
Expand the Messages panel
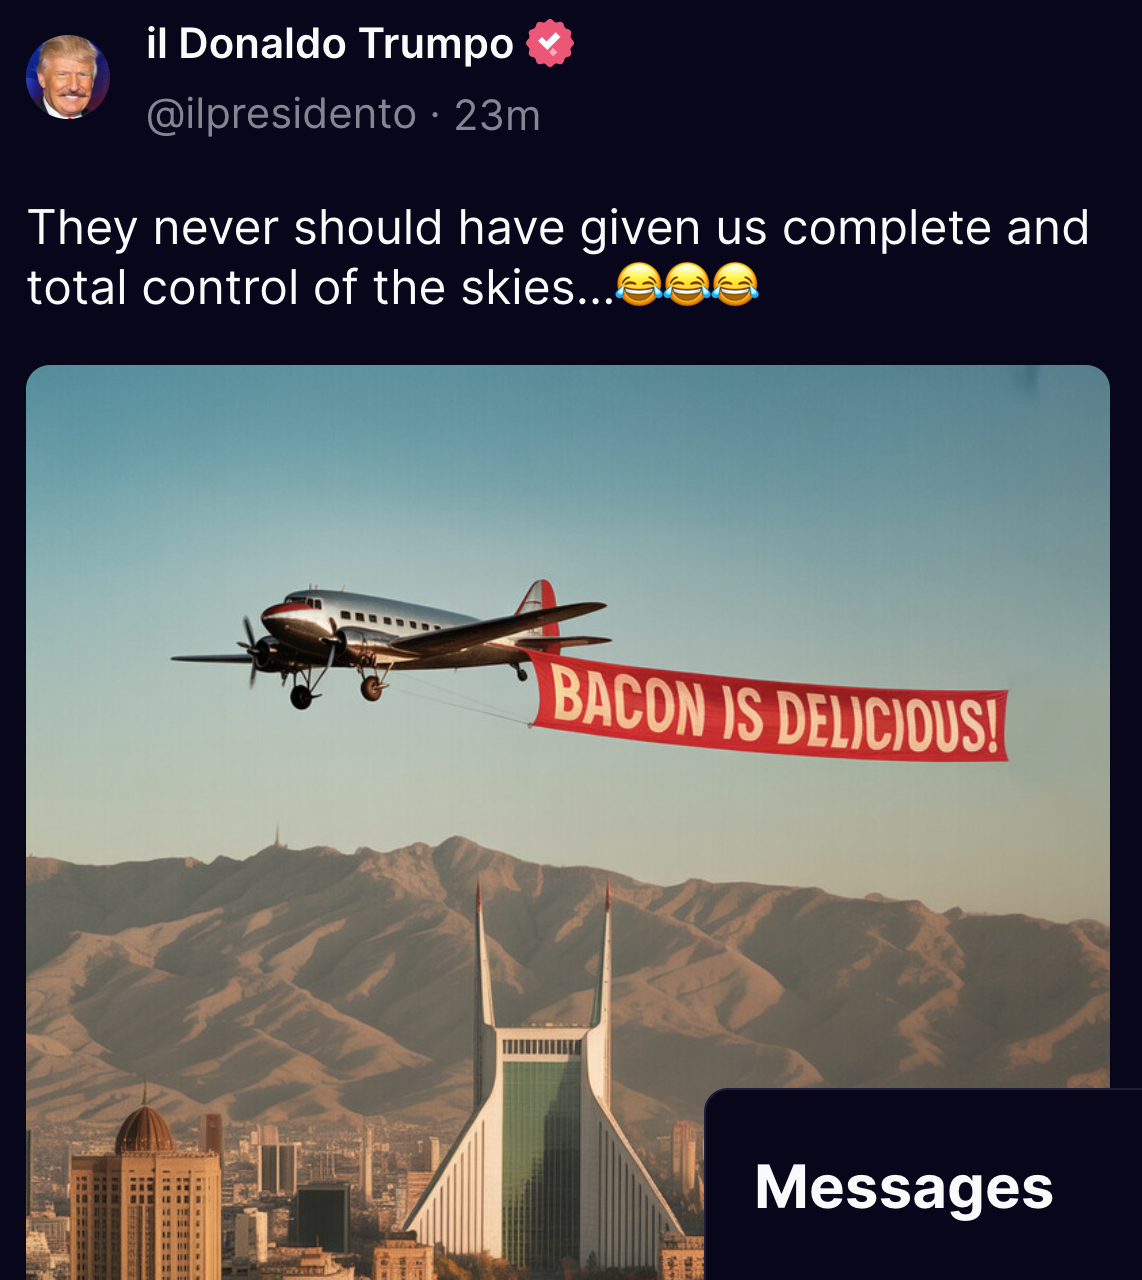[923, 1184]
